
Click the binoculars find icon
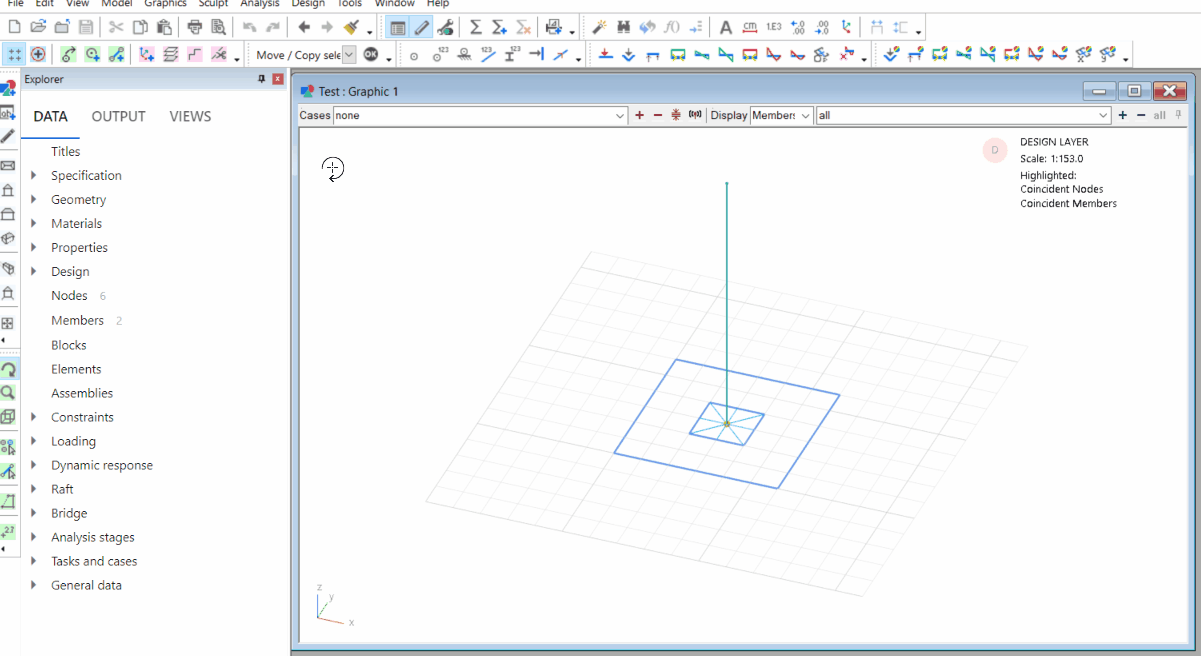click(624, 27)
